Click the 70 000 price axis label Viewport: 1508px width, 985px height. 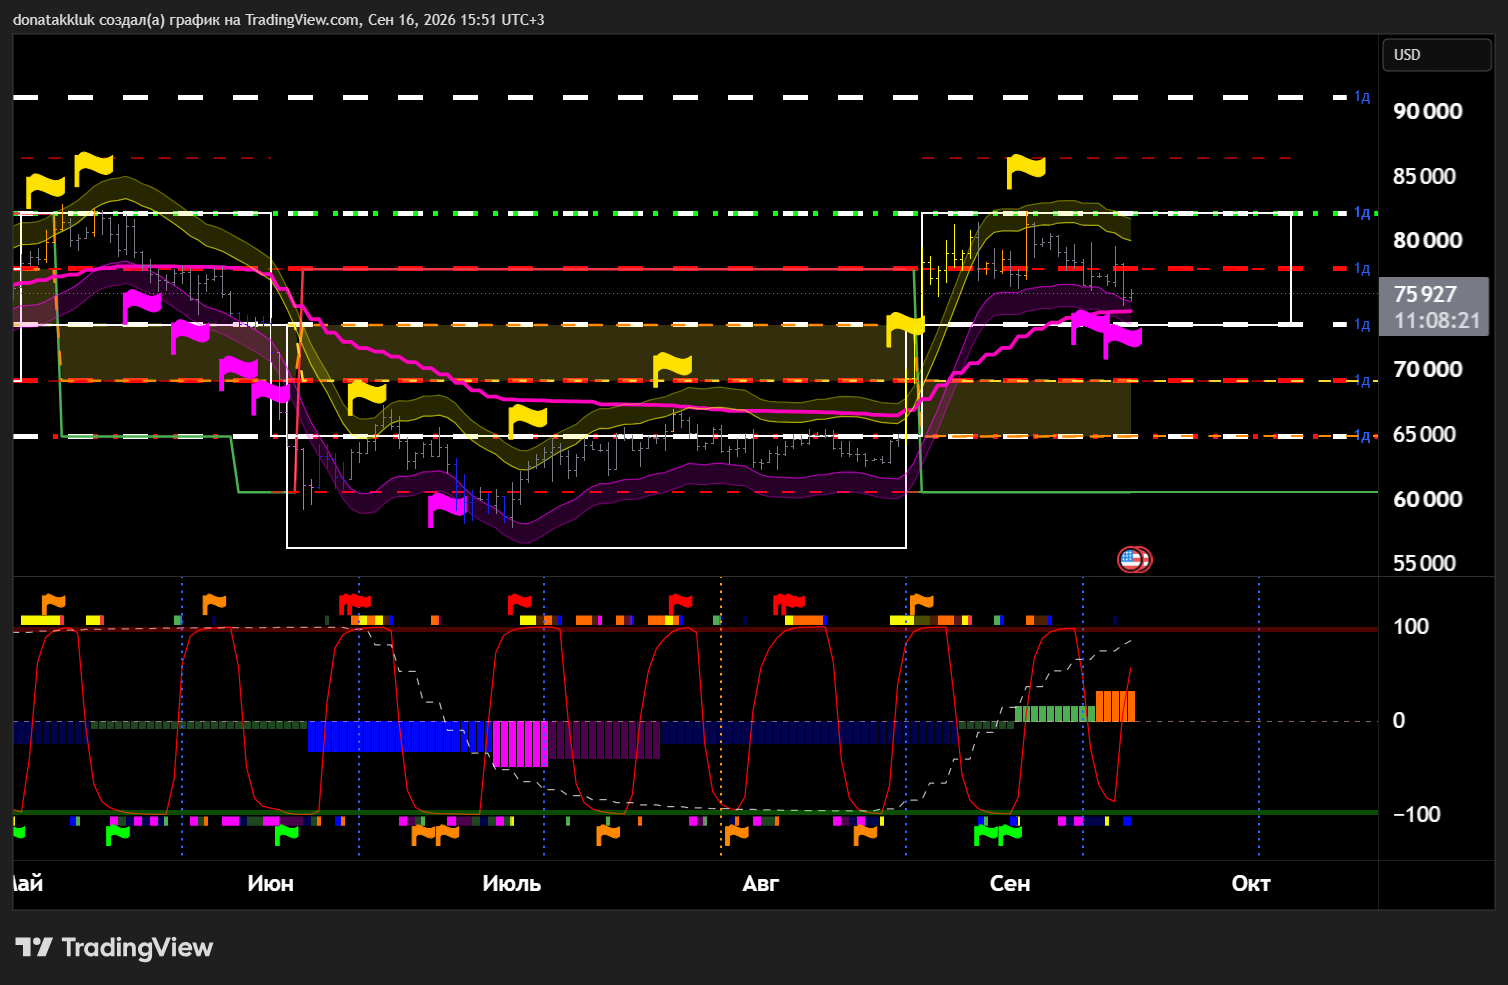click(1427, 369)
